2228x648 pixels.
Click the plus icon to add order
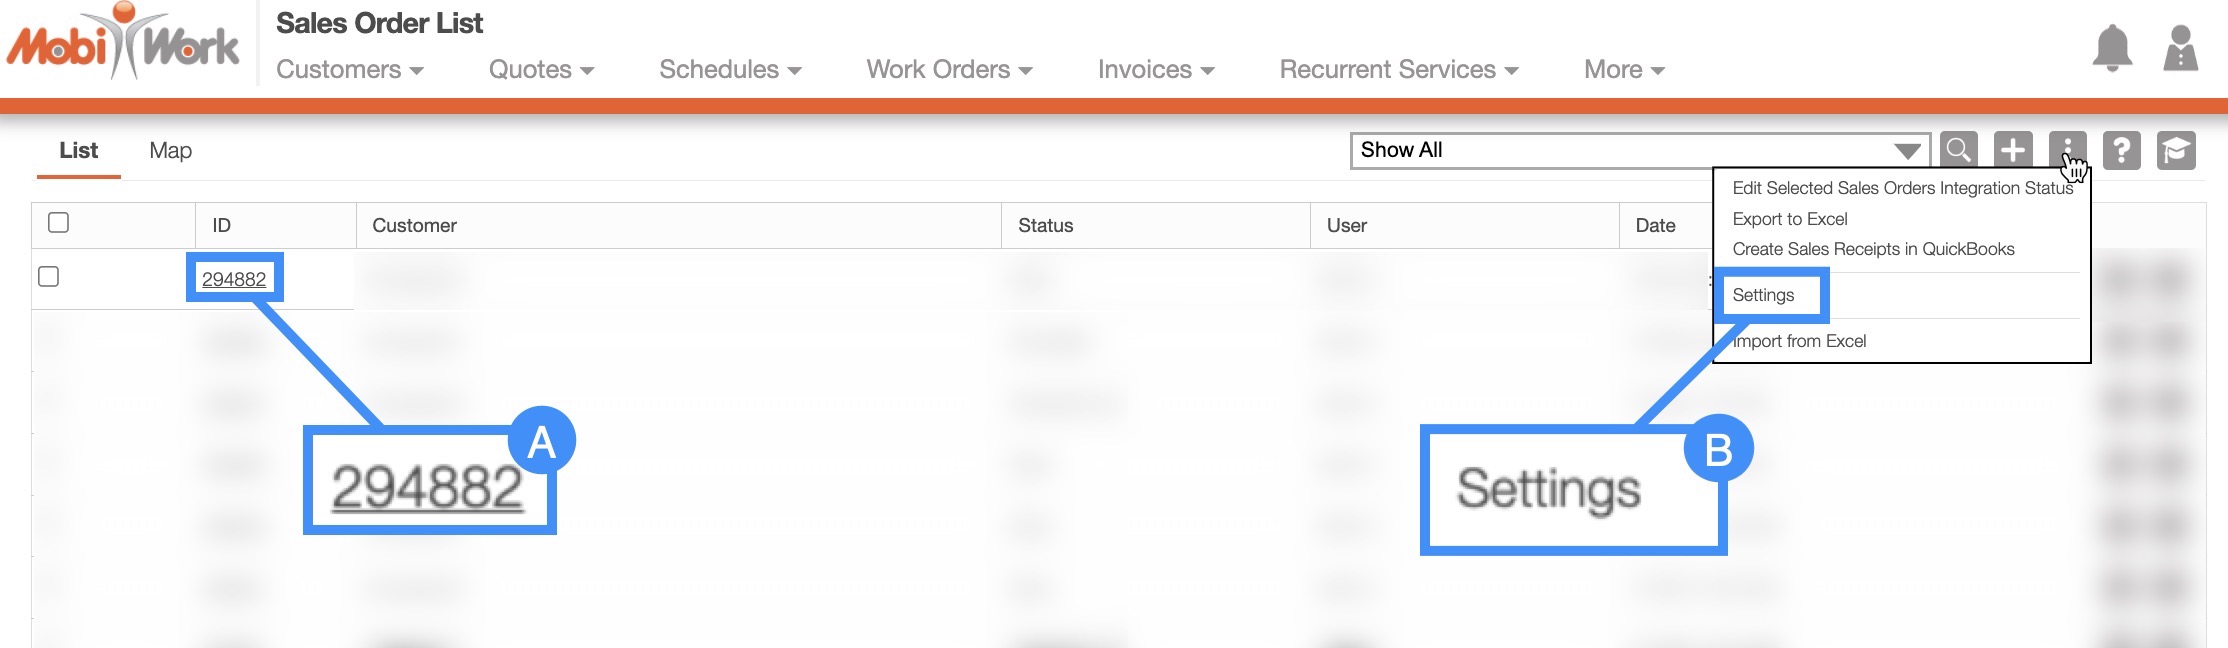coord(2012,150)
